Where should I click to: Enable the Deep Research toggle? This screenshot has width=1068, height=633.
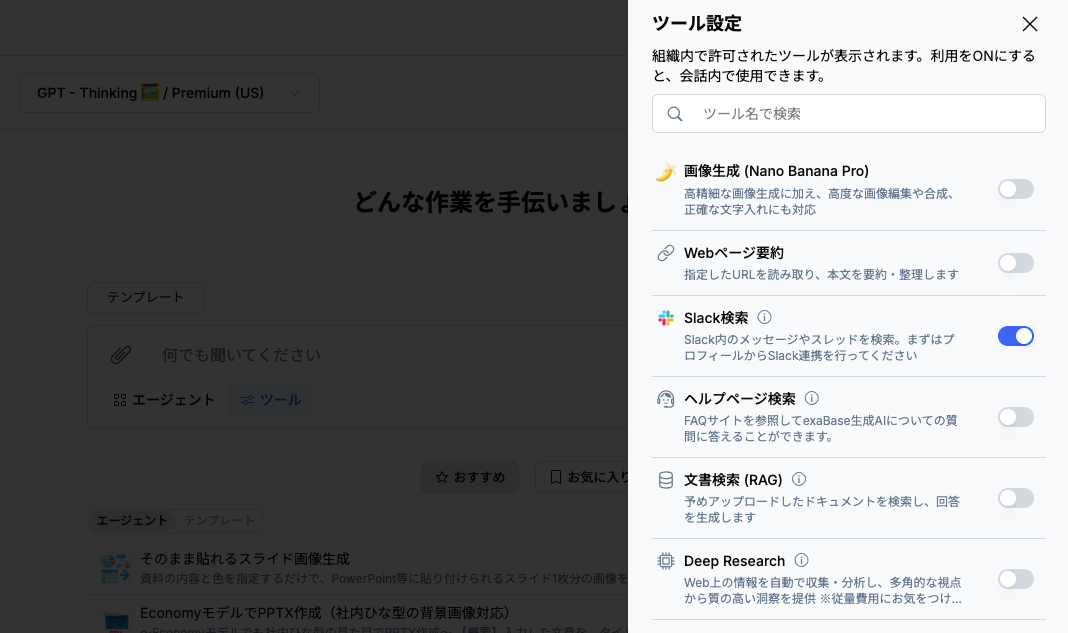1016,579
